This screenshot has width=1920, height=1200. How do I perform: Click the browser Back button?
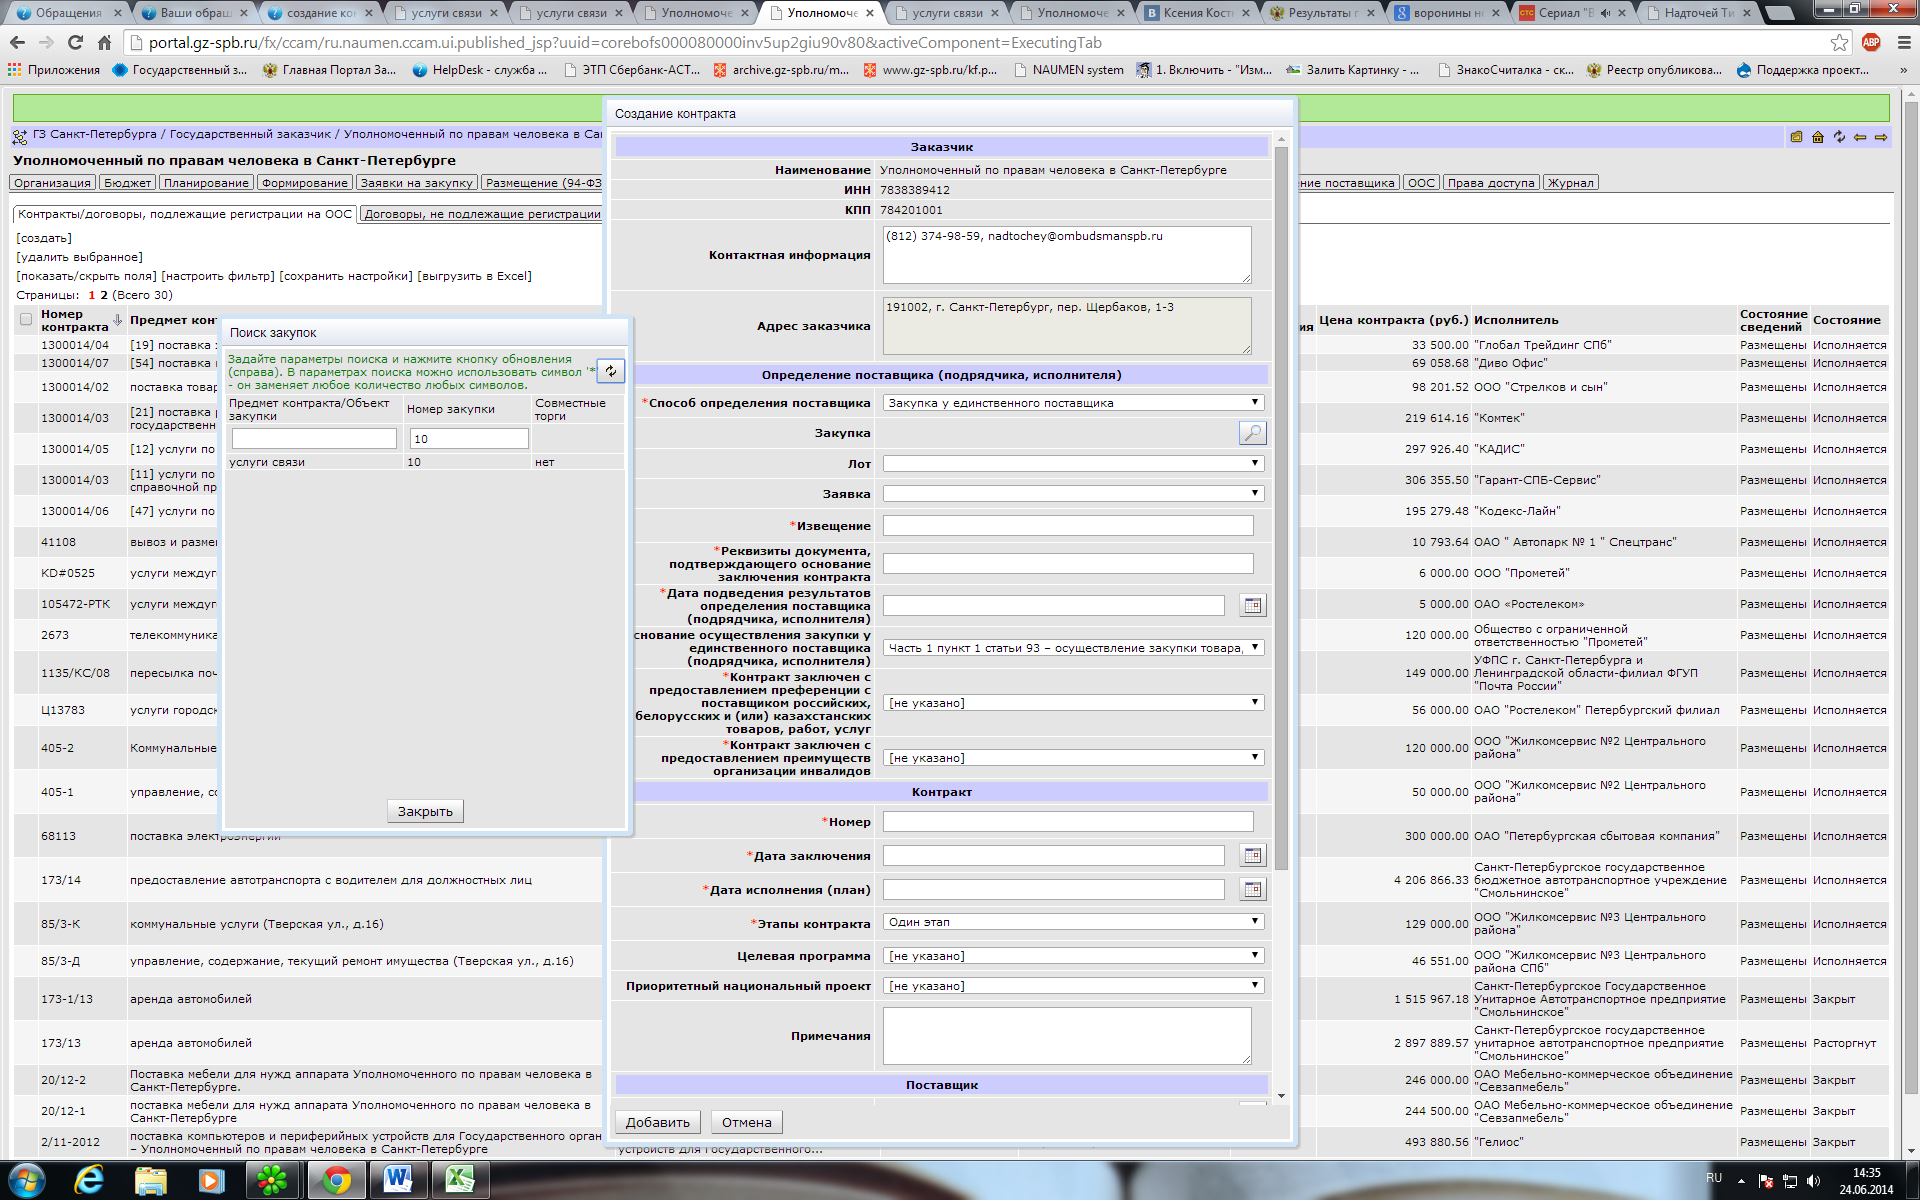(x=17, y=42)
